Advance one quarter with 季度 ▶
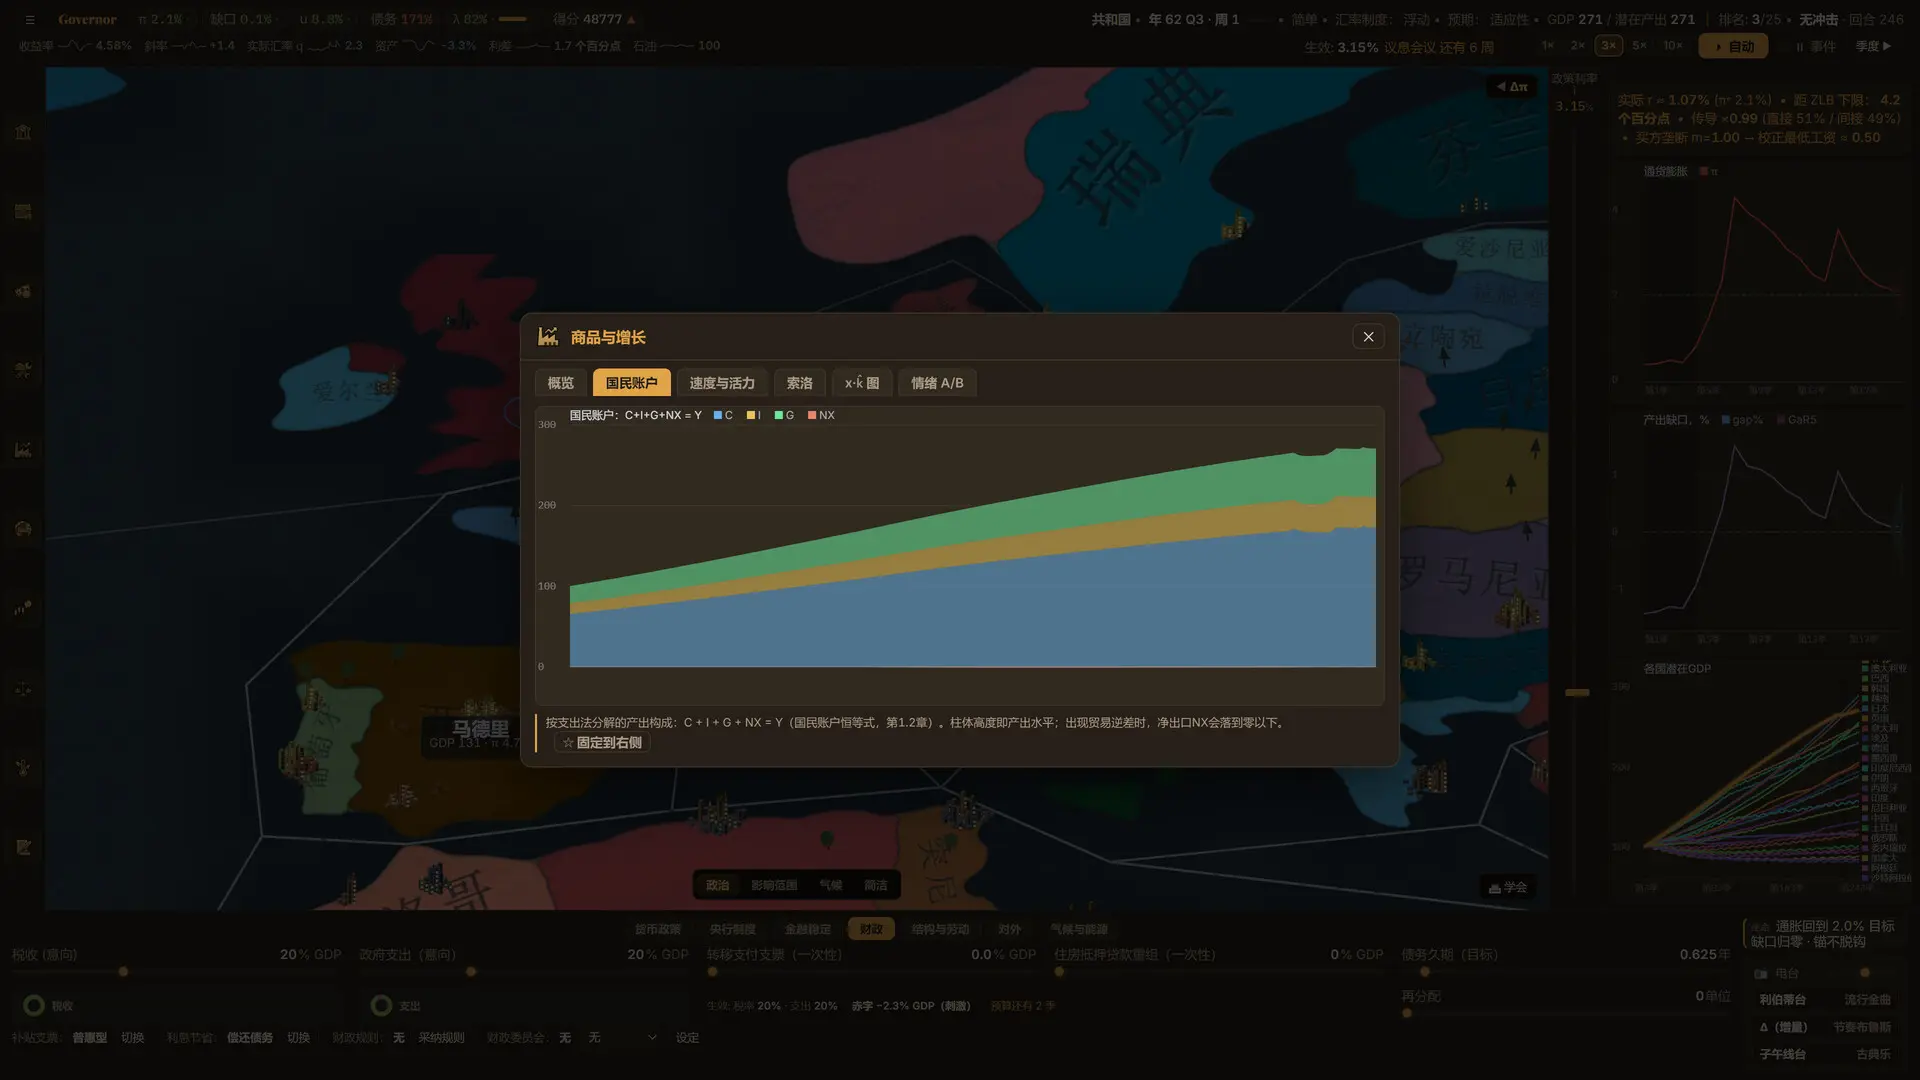This screenshot has height=1080, width=1920. 1874,46
